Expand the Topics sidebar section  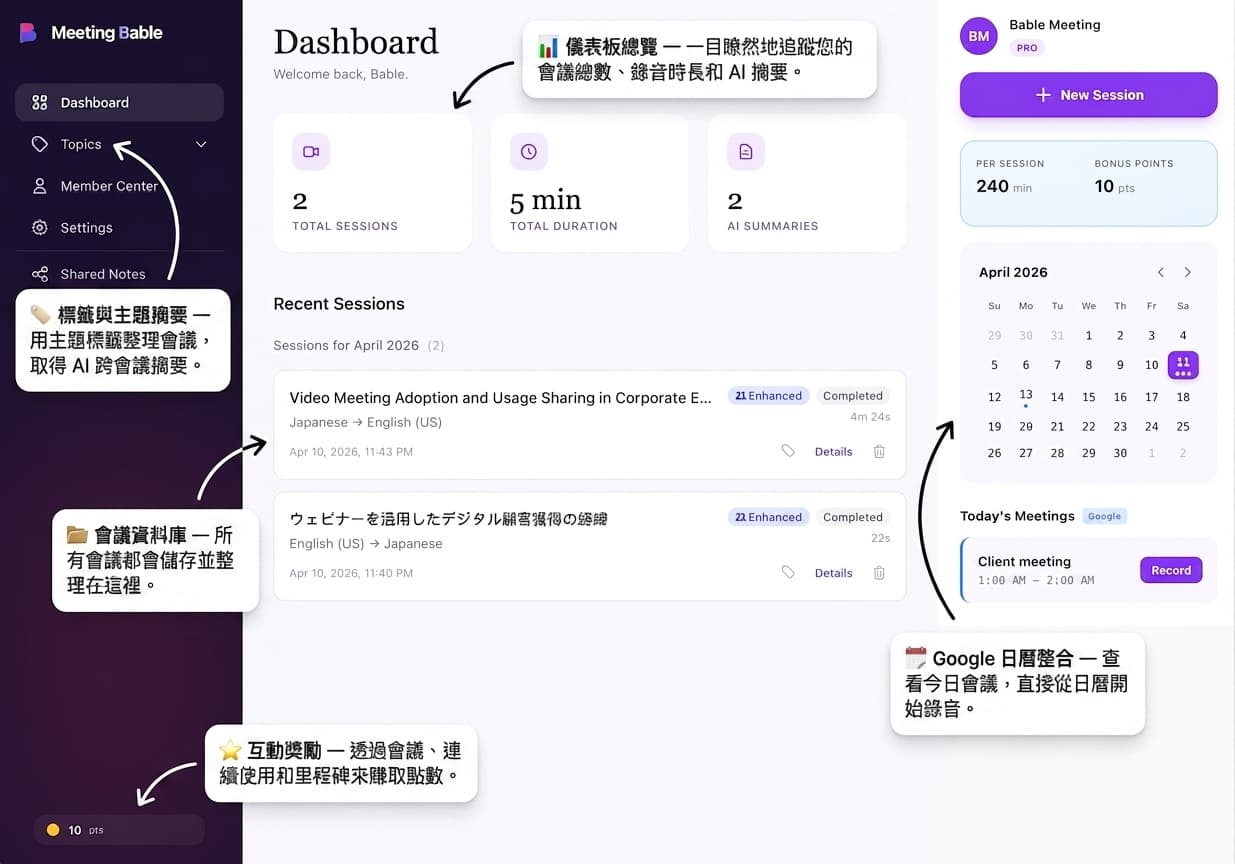(x=200, y=144)
